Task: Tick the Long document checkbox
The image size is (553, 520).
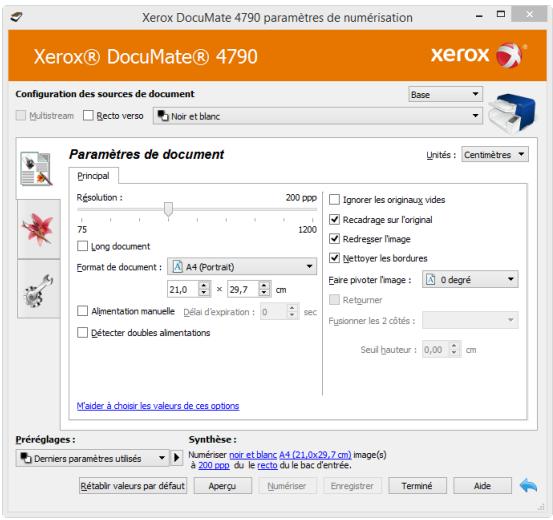Action: coord(83,246)
